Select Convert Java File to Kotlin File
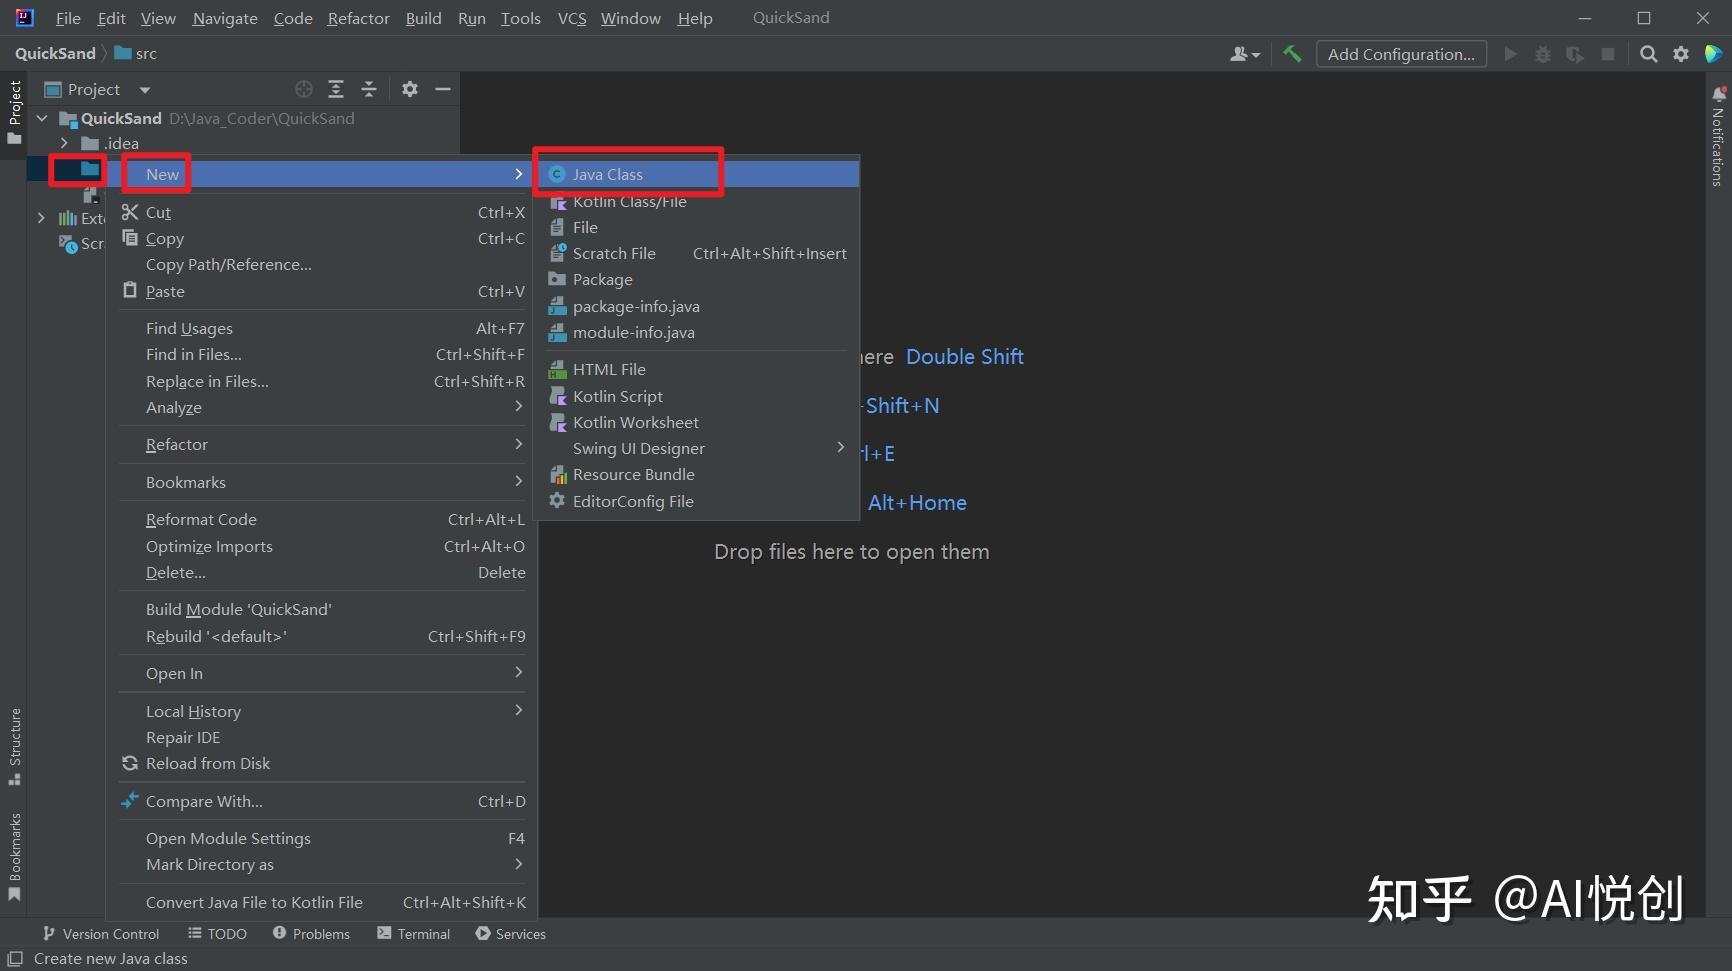 point(322,902)
